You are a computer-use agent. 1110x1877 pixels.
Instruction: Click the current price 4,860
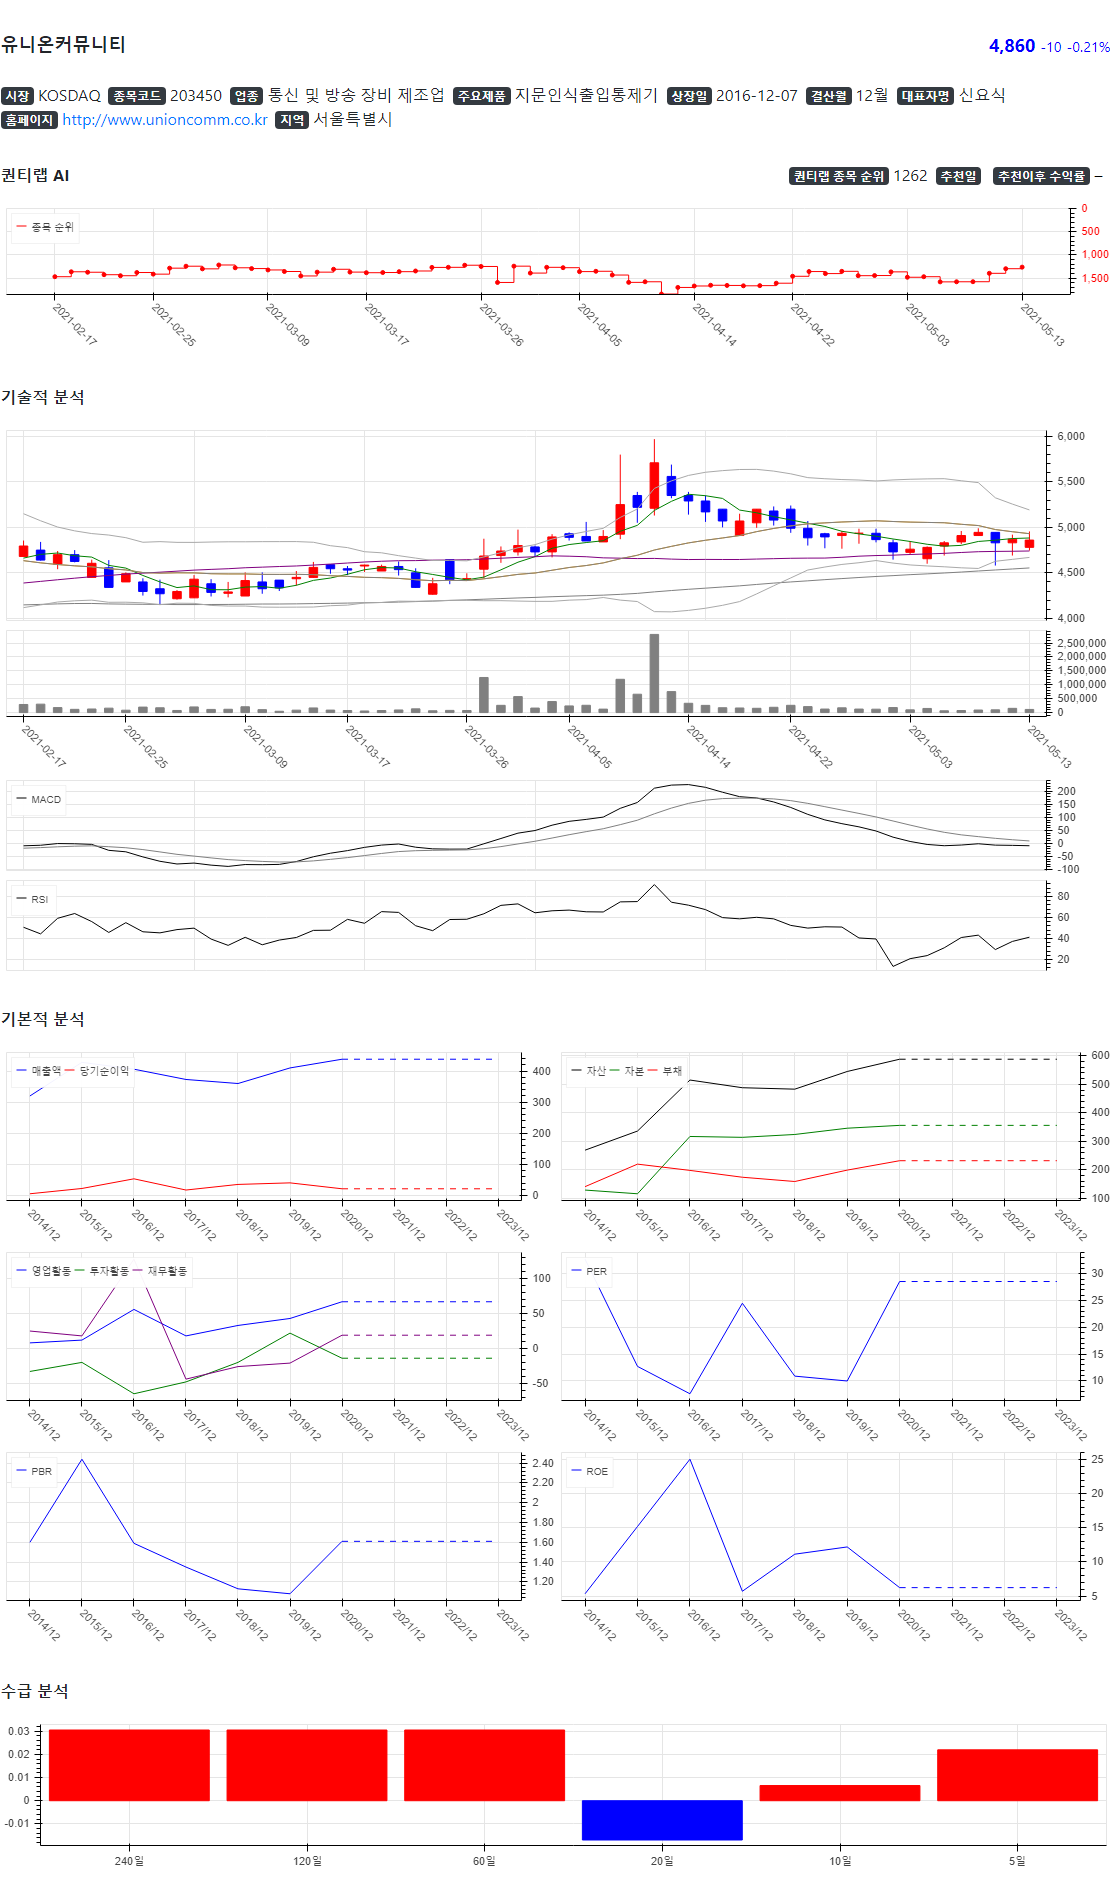(1012, 46)
